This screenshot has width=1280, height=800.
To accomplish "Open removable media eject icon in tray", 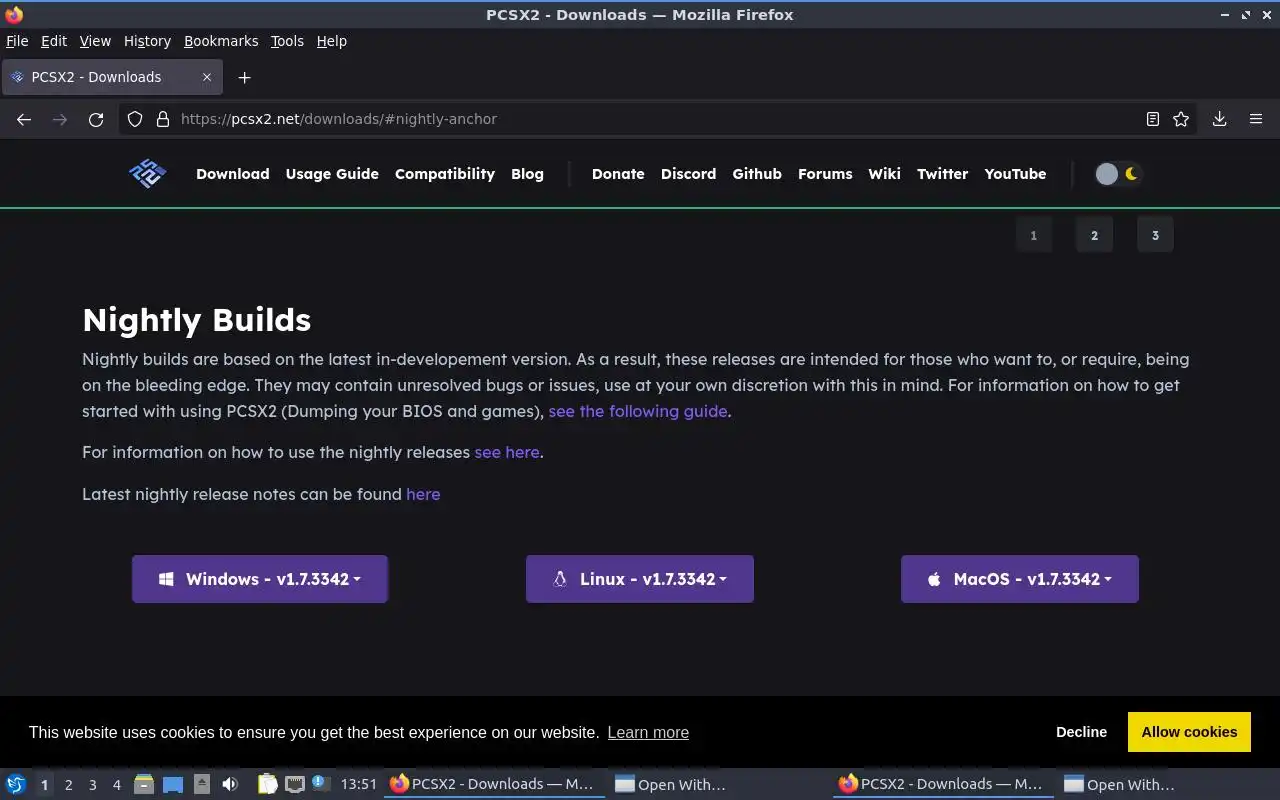I will [x=202, y=784].
